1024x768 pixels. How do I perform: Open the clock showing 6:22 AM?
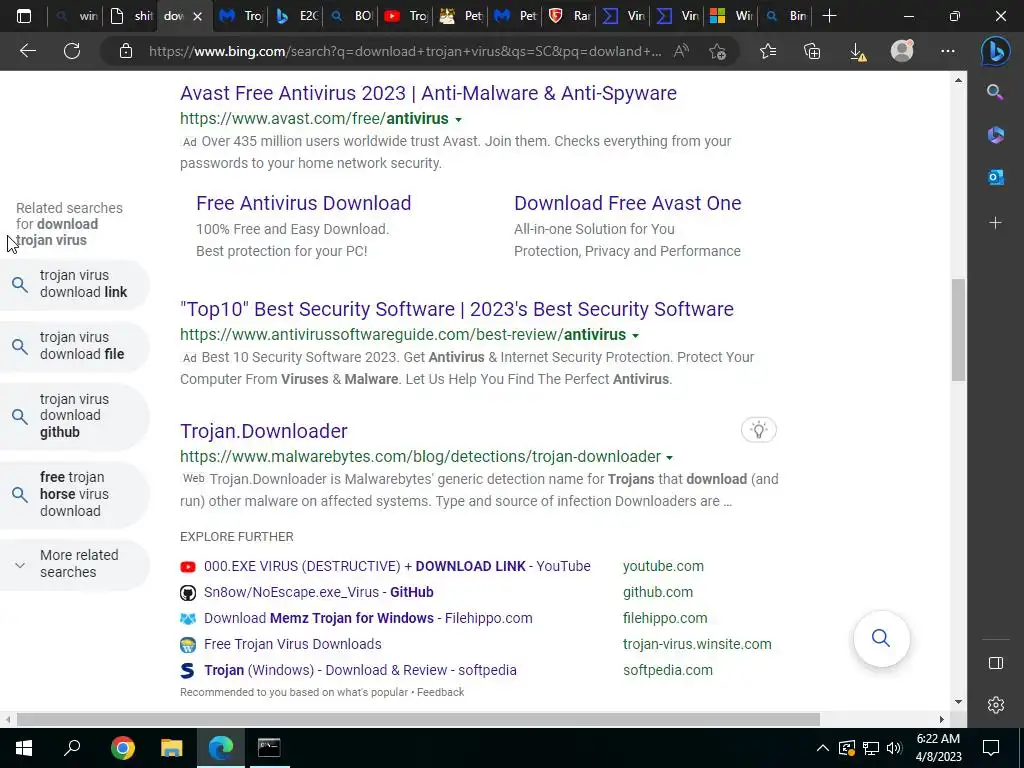coord(938,747)
